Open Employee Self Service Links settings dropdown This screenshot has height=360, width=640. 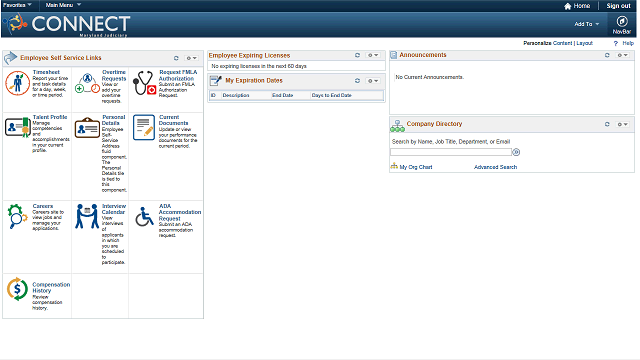tap(191, 58)
